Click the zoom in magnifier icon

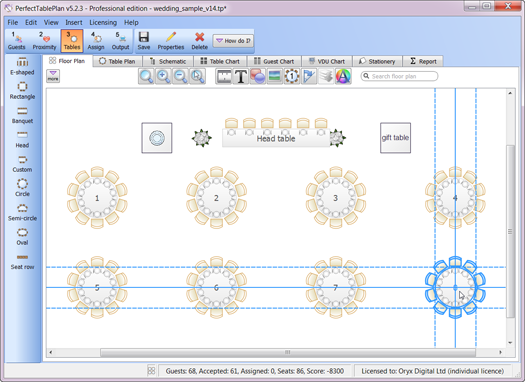163,76
